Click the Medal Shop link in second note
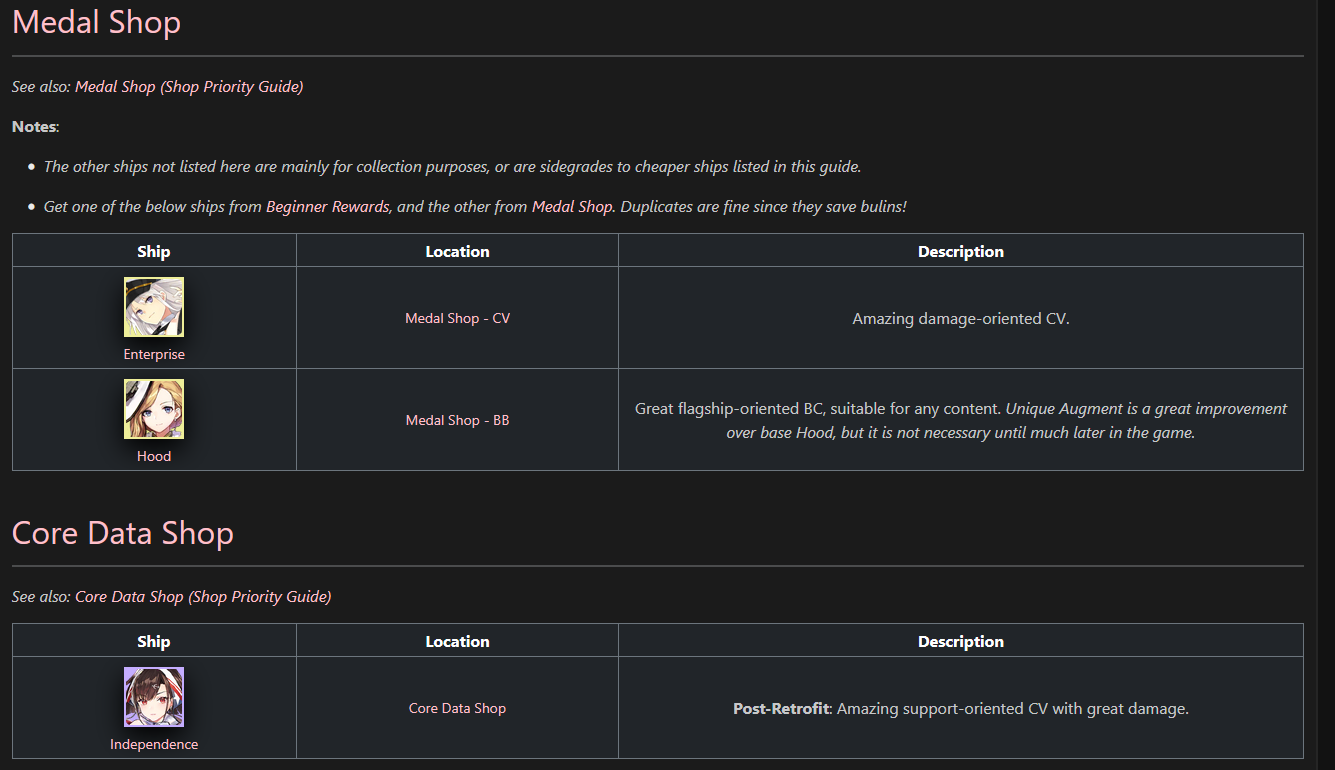Image resolution: width=1335 pixels, height=770 pixels. 572,207
